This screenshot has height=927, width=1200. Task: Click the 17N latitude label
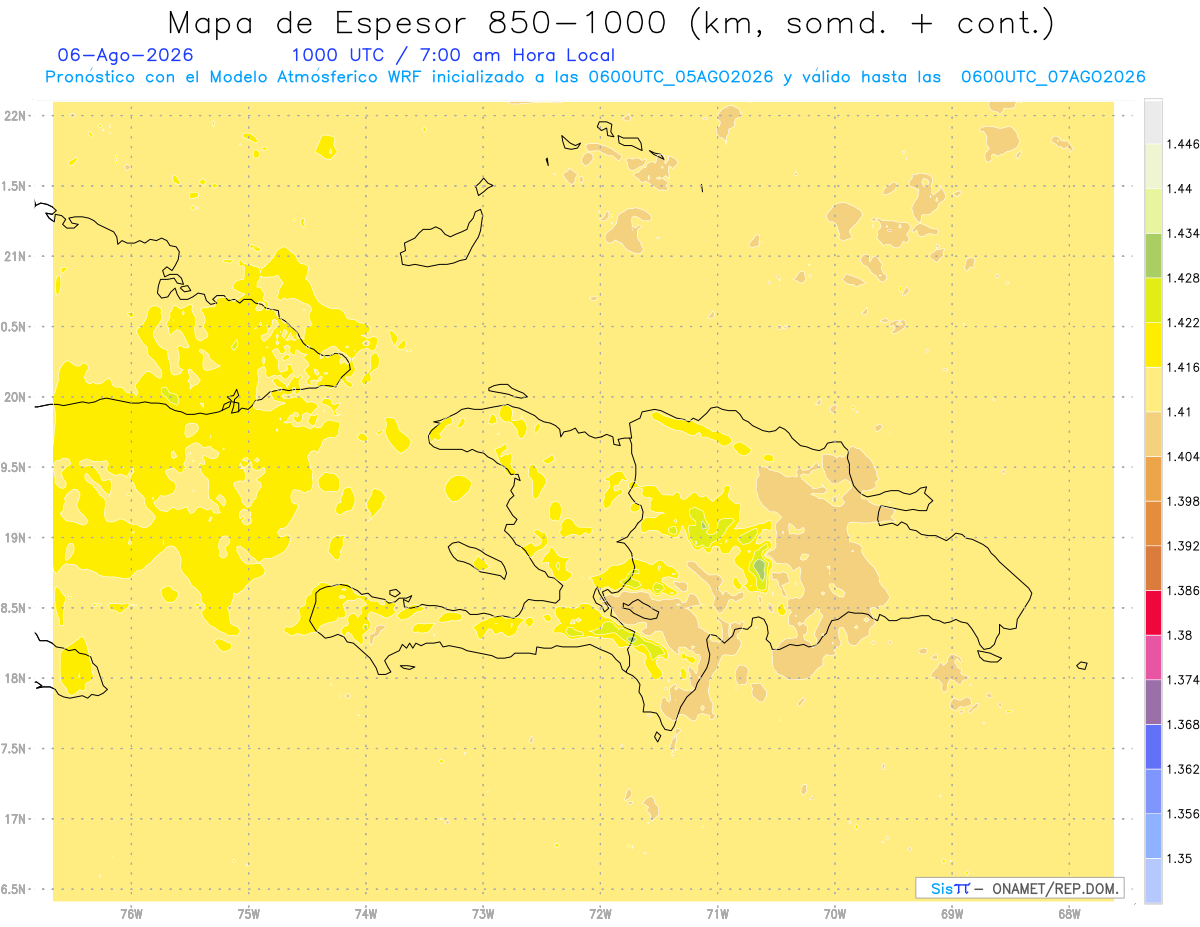(x=14, y=819)
